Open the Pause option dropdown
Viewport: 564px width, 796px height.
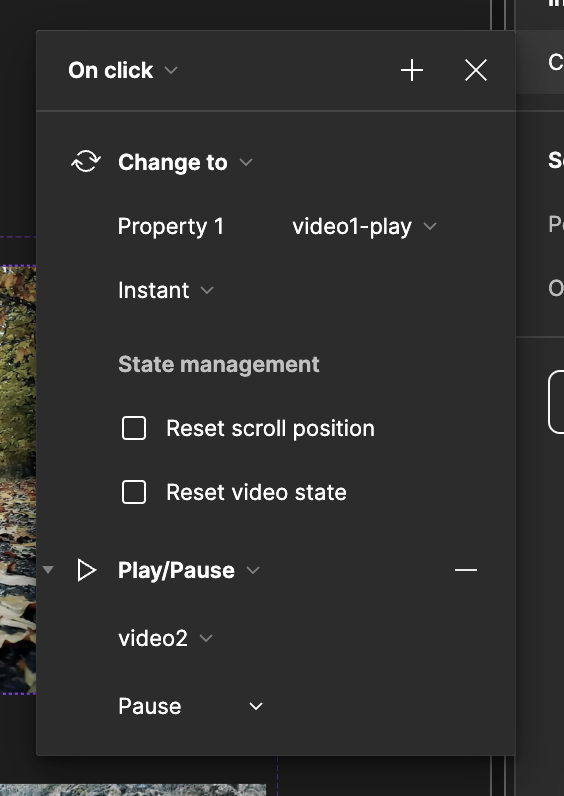click(190, 706)
